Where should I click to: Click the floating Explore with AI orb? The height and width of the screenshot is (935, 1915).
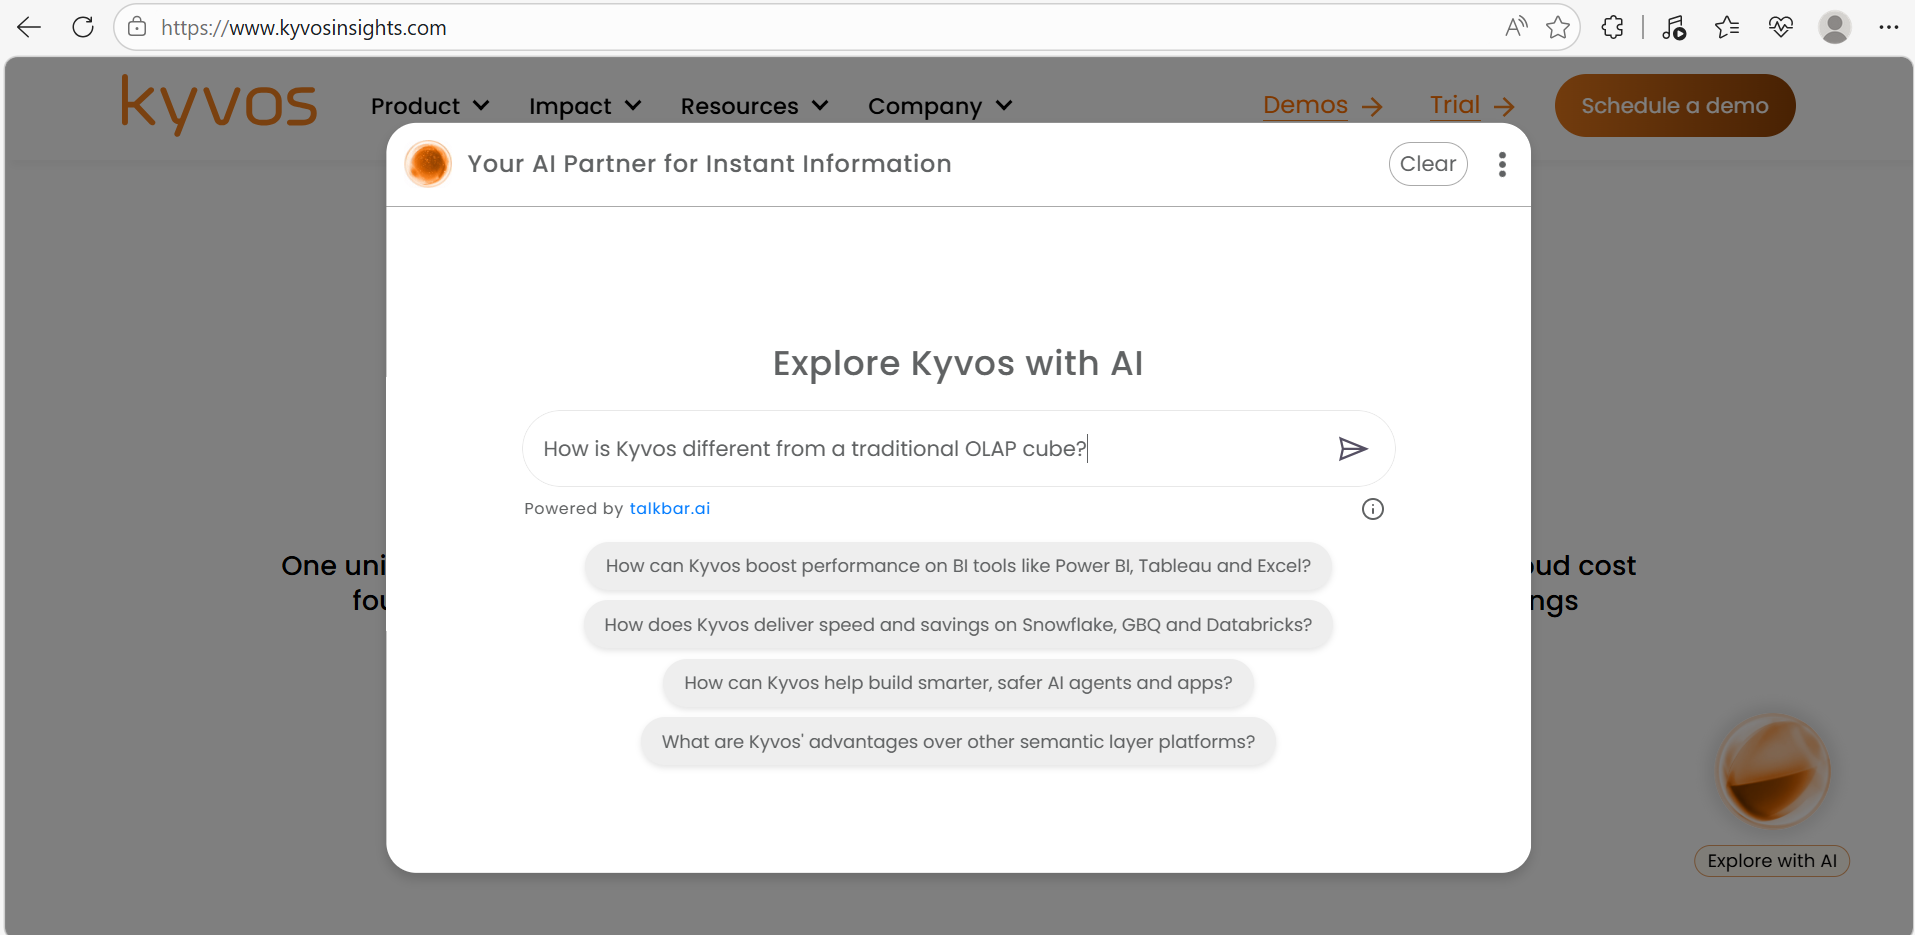pyautogui.click(x=1772, y=772)
